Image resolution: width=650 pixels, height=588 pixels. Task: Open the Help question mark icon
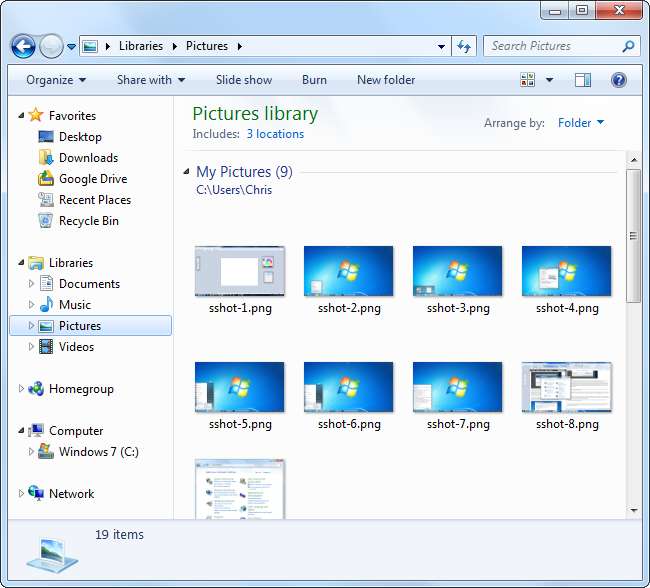point(618,80)
